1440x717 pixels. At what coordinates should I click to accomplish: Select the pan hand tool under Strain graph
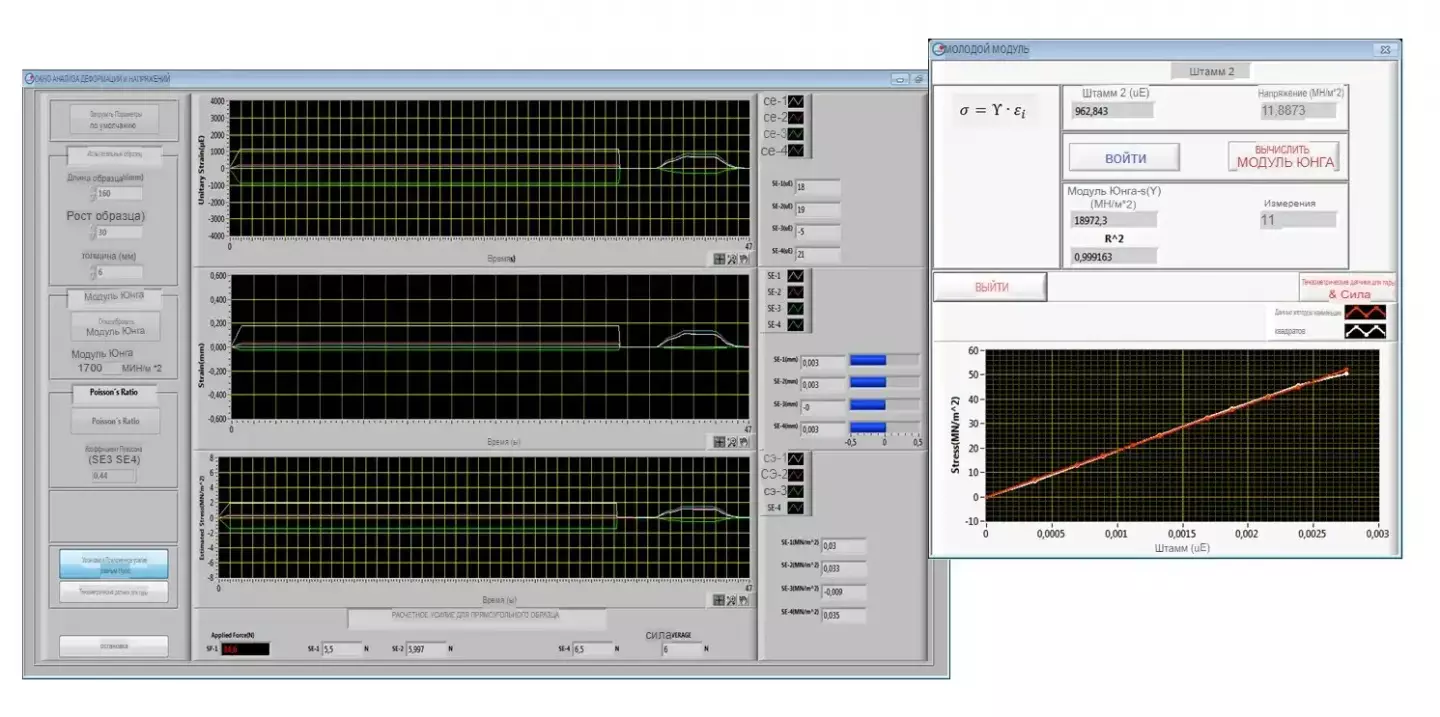pos(744,441)
